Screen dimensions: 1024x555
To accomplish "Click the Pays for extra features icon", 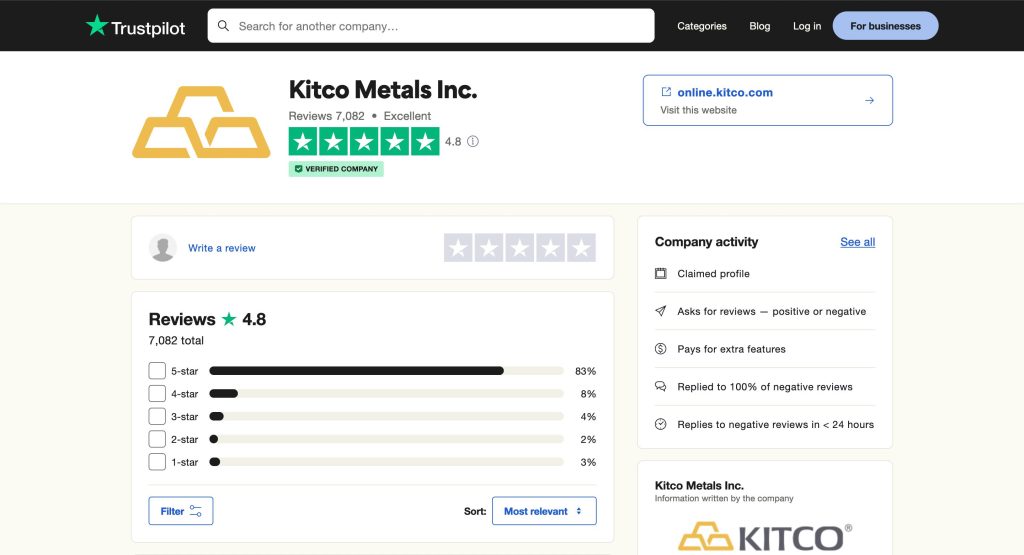I will coord(660,349).
